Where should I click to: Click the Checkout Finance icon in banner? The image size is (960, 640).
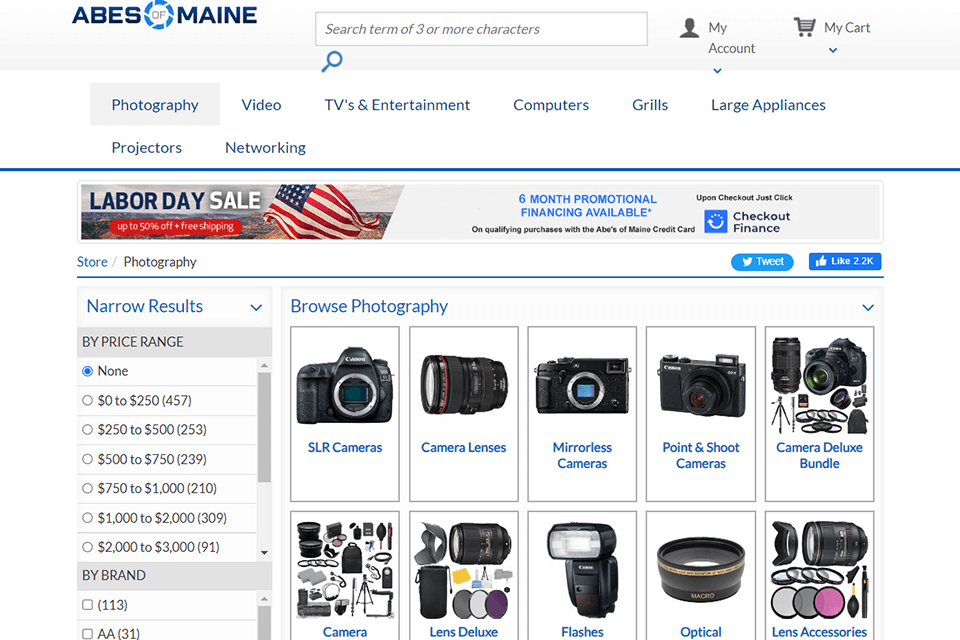point(716,222)
